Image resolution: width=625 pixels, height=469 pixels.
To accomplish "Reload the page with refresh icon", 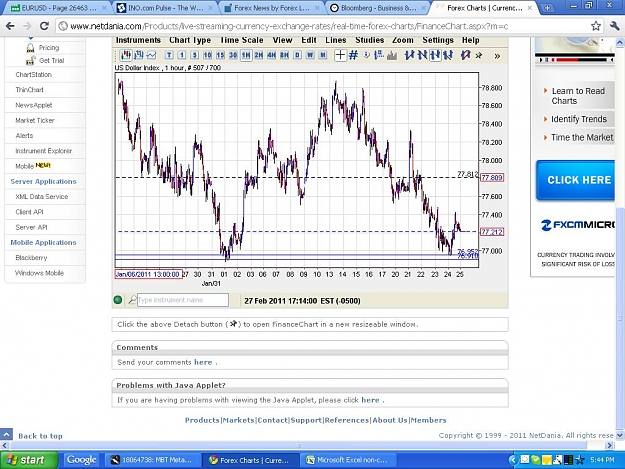I will (44, 26).
